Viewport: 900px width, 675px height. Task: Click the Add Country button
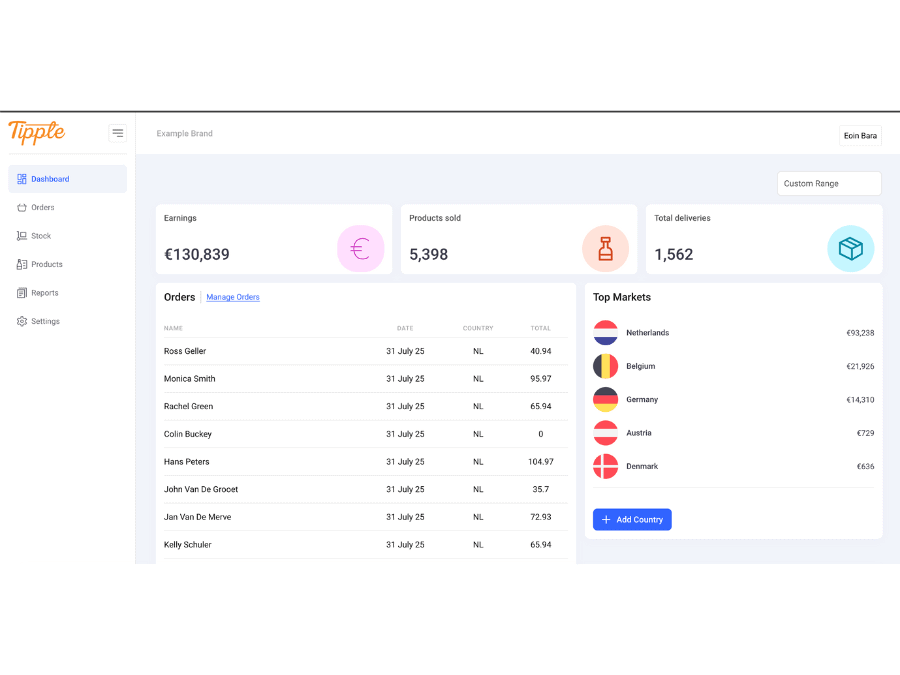(x=632, y=519)
